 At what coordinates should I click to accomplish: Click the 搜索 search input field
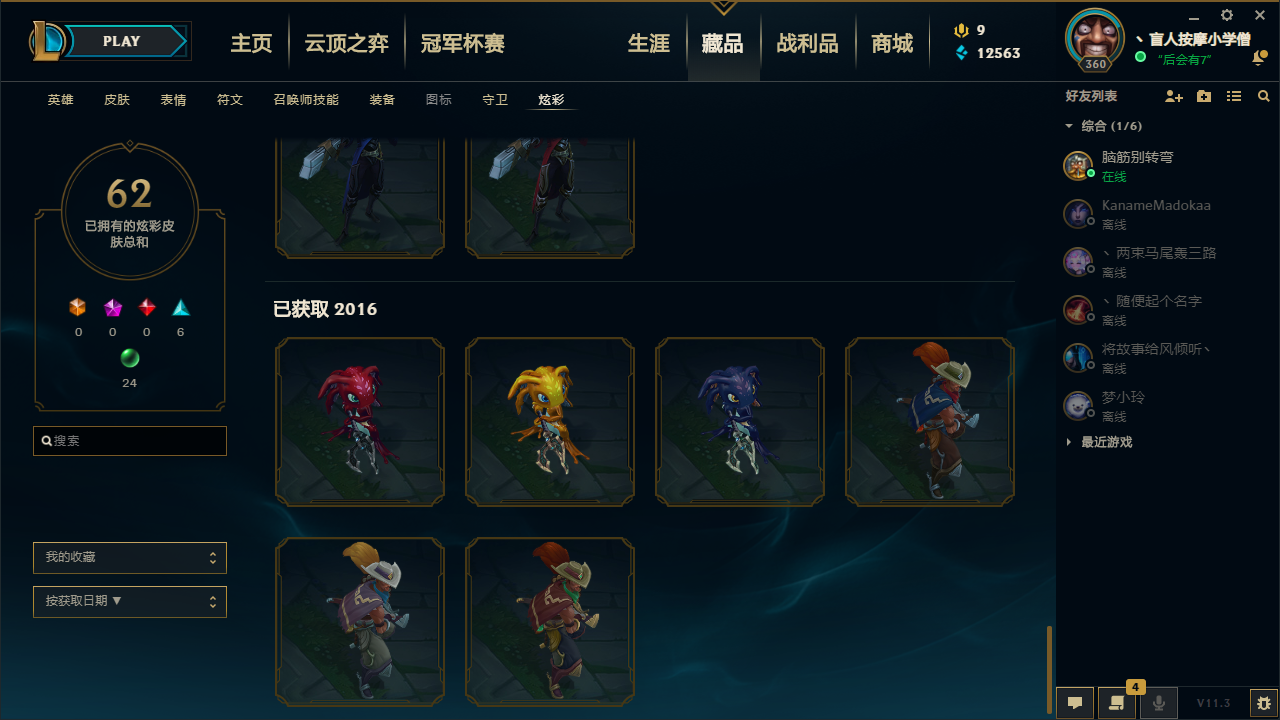(x=130, y=441)
